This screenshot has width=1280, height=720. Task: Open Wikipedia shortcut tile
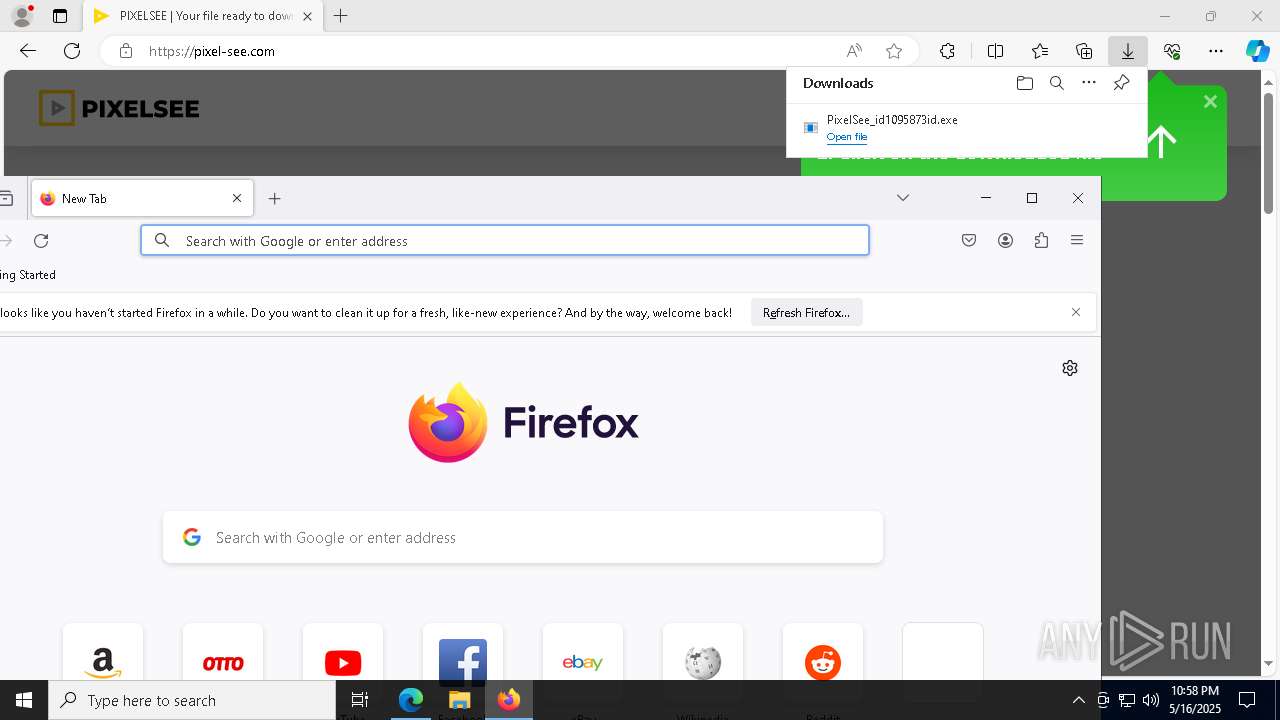[x=703, y=661]
